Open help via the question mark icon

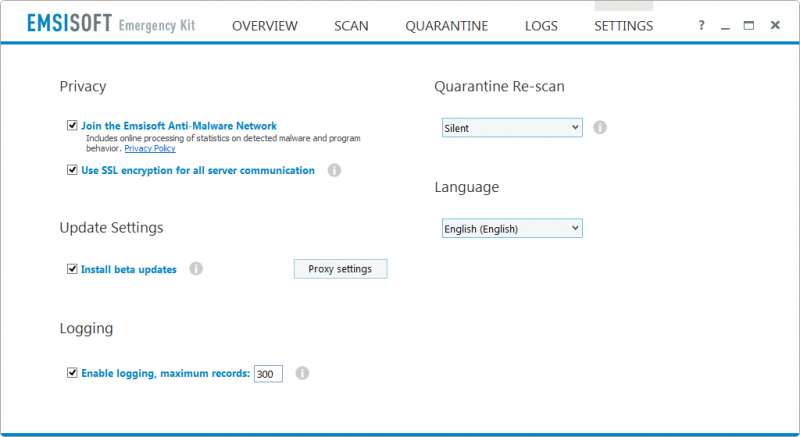(702, 25)
